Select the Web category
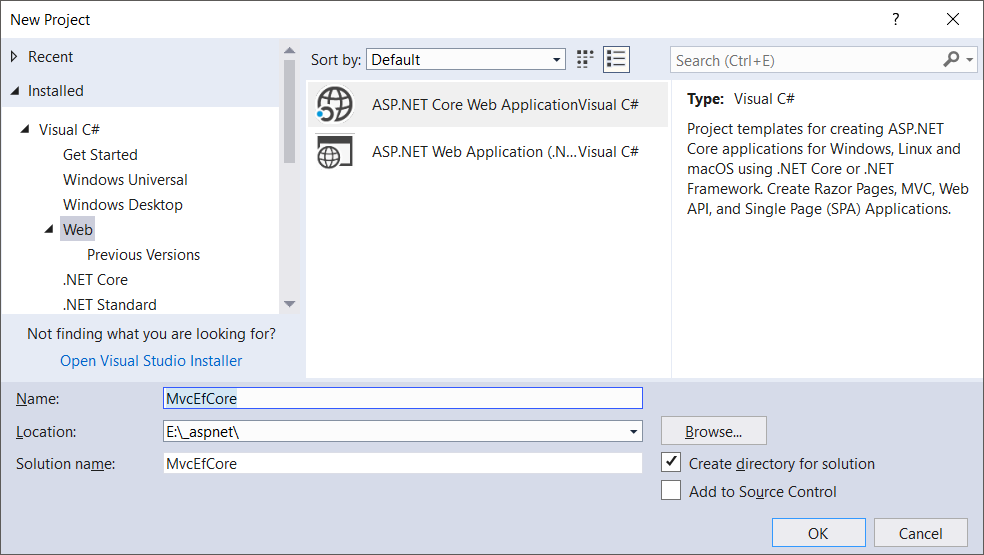The height and width of the screenshot is (555, 984). (x=78, y=230)
